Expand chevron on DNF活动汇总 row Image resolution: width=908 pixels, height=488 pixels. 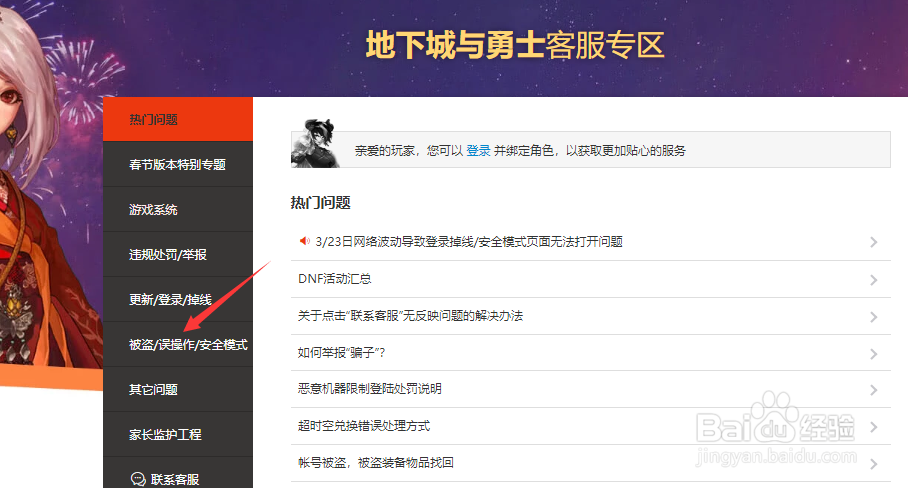click(873, 280)
